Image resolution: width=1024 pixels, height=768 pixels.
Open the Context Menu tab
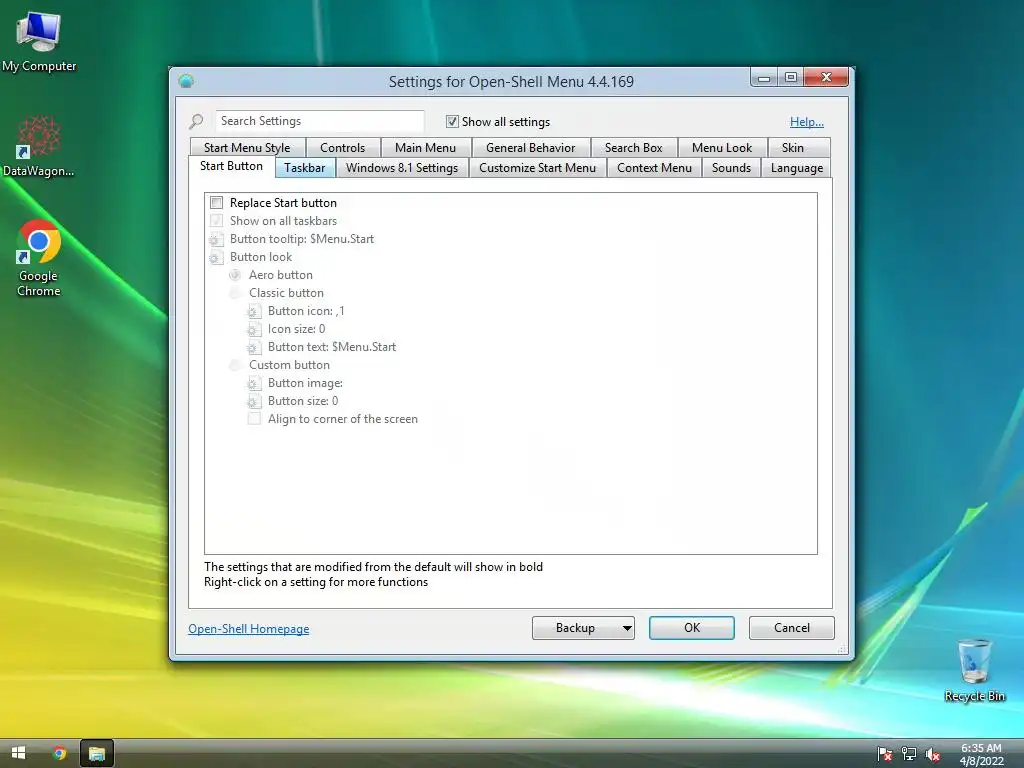(x=654, y=168)
